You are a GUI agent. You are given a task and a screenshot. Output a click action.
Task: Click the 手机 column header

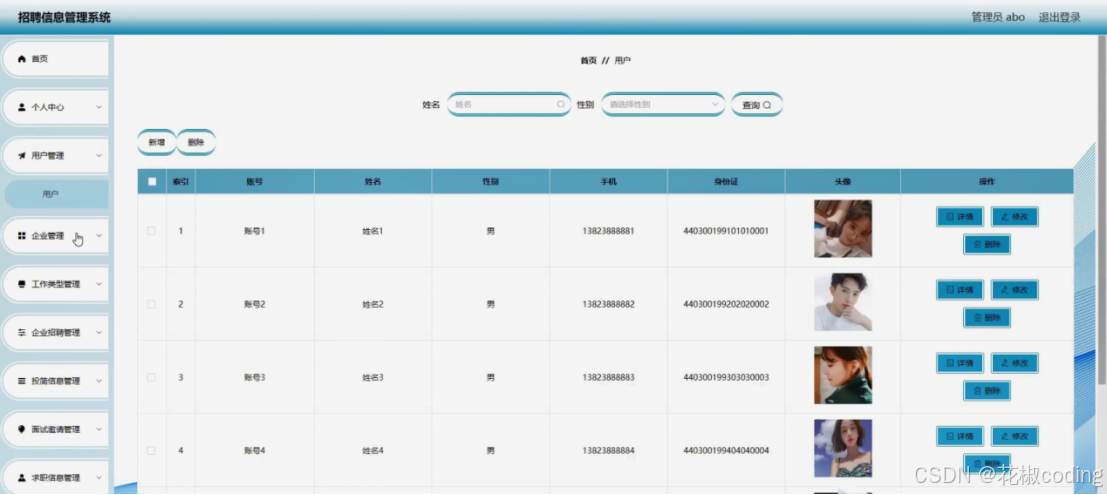point(608,181)
